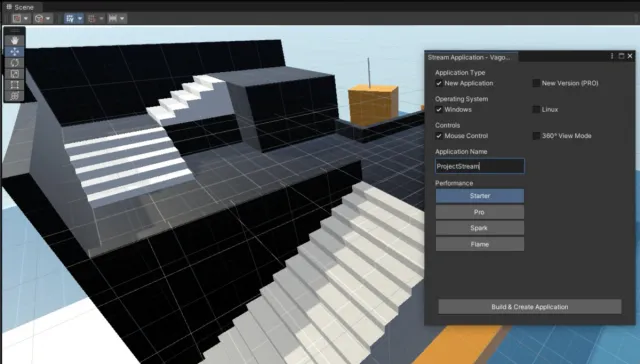Select the Starter performance option
Viewport: 640px width, 364px height.
pyautogui.click(x=480, y=196)
